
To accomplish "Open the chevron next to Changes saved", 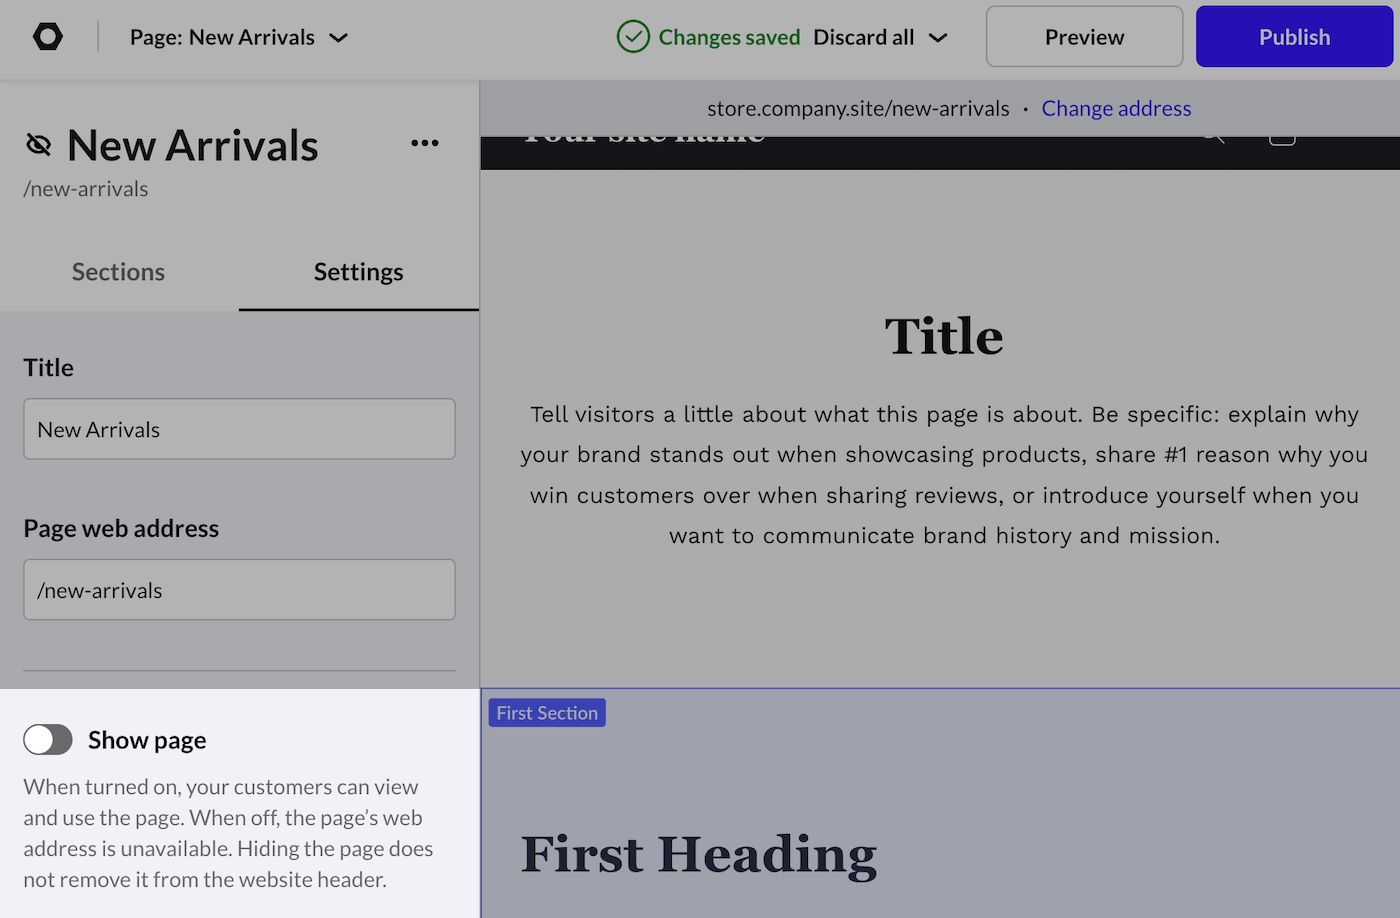I will tap(938, 37).
